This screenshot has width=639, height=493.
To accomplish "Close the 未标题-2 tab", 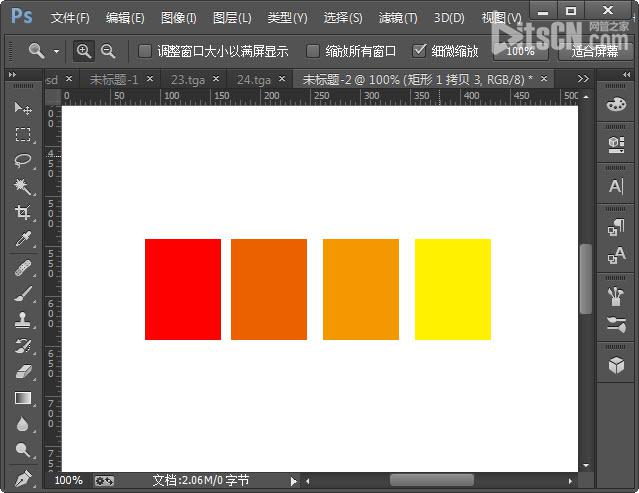I will coord(544,79).
